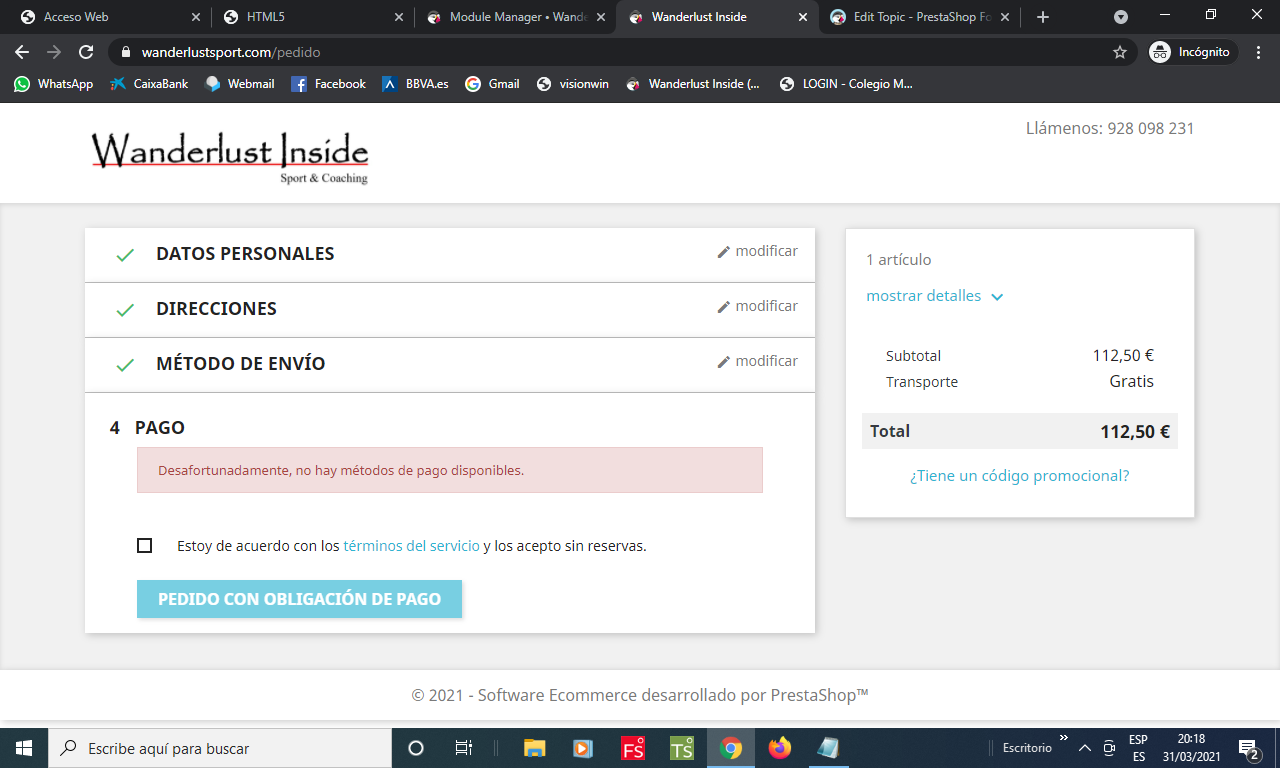Open File Explorer from the taskbar
This screenshot has width=1280, height=768.
535,748
